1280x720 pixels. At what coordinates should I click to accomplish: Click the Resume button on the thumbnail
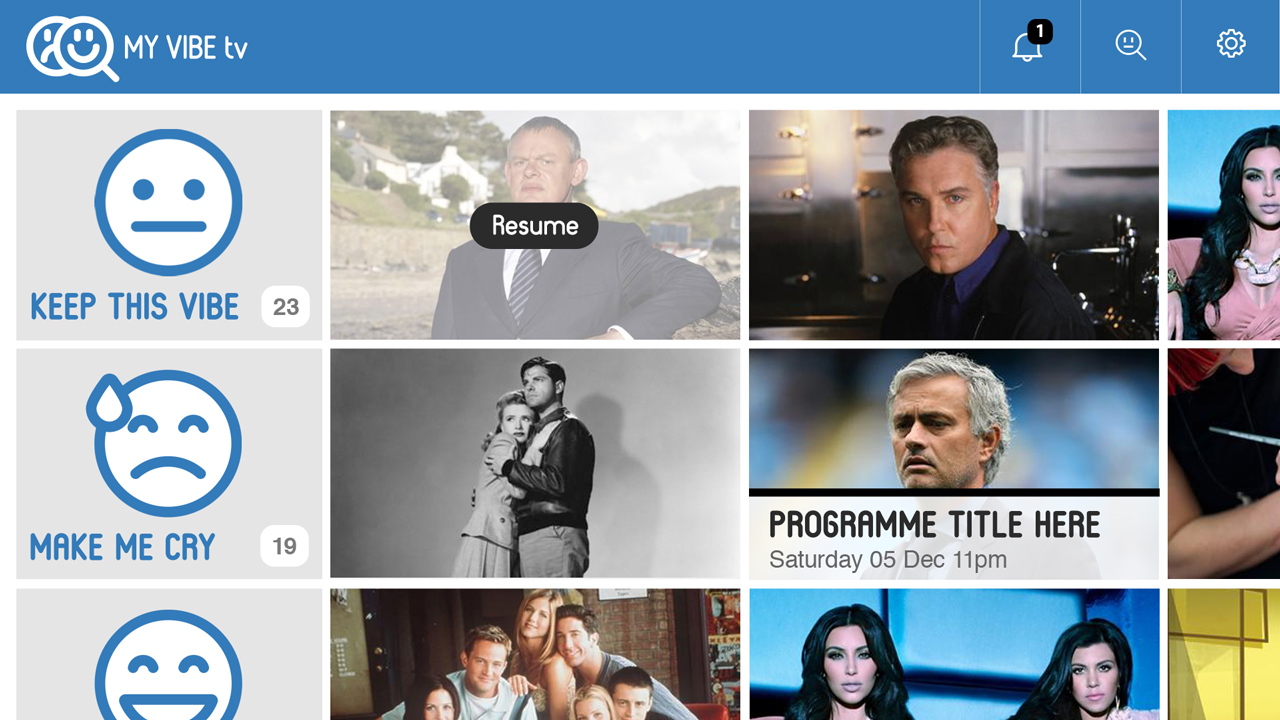(x=534, y=226)
